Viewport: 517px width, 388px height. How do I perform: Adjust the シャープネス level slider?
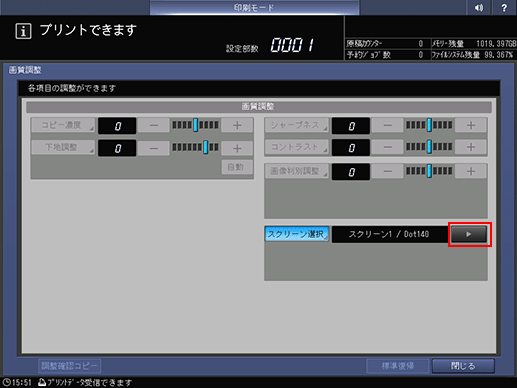429,125
